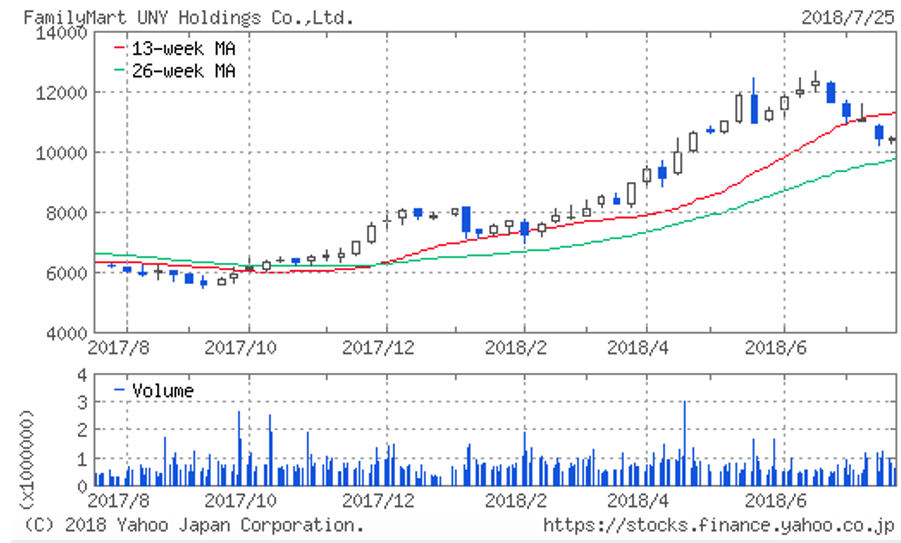Click the last candlestick at the chart's right edge
Screen dimensions: 901x543
(x=891, y=140)
